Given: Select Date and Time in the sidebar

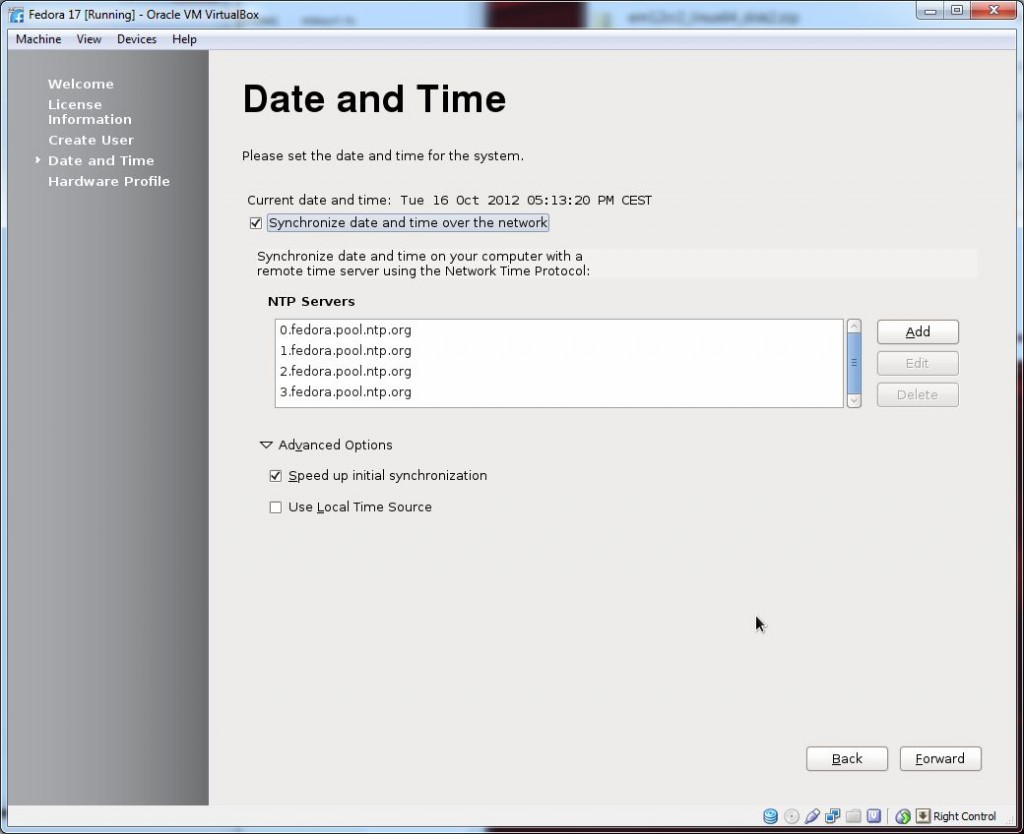Looking at the screenshot, I should 101,161.
